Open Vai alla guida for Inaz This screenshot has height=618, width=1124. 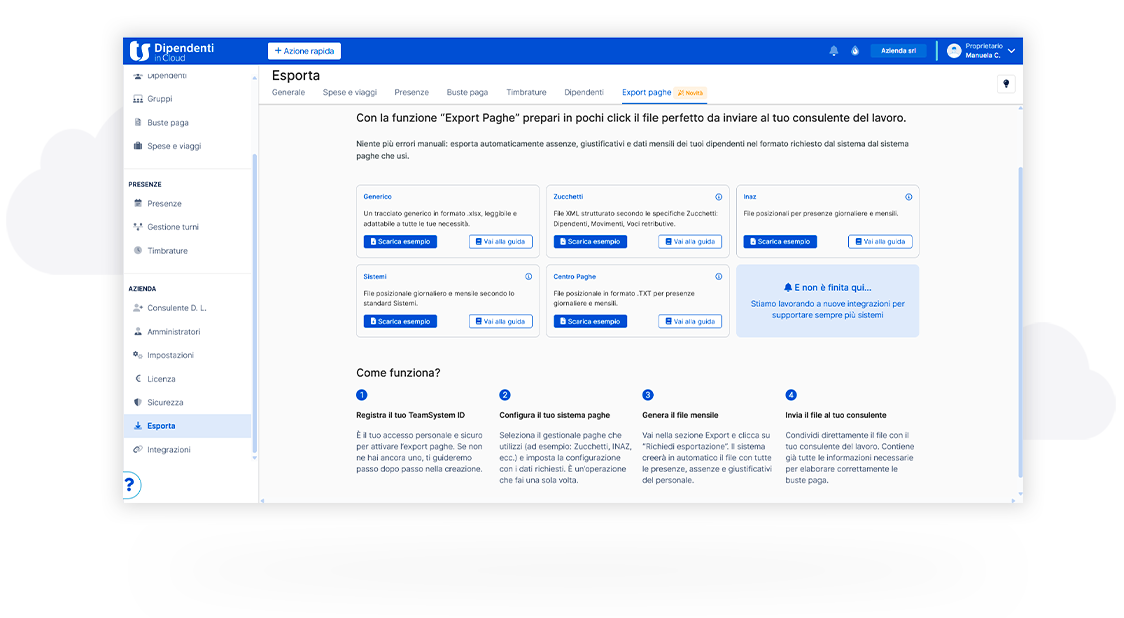coord(880,241)
